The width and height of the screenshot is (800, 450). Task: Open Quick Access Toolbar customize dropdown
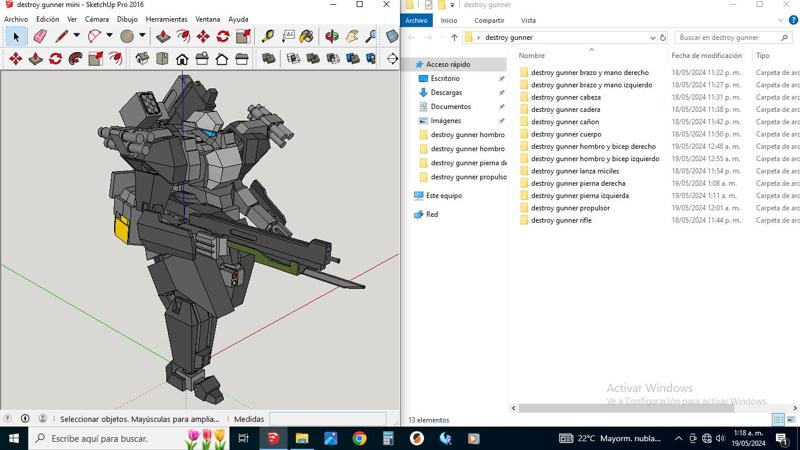pos(452,5)
